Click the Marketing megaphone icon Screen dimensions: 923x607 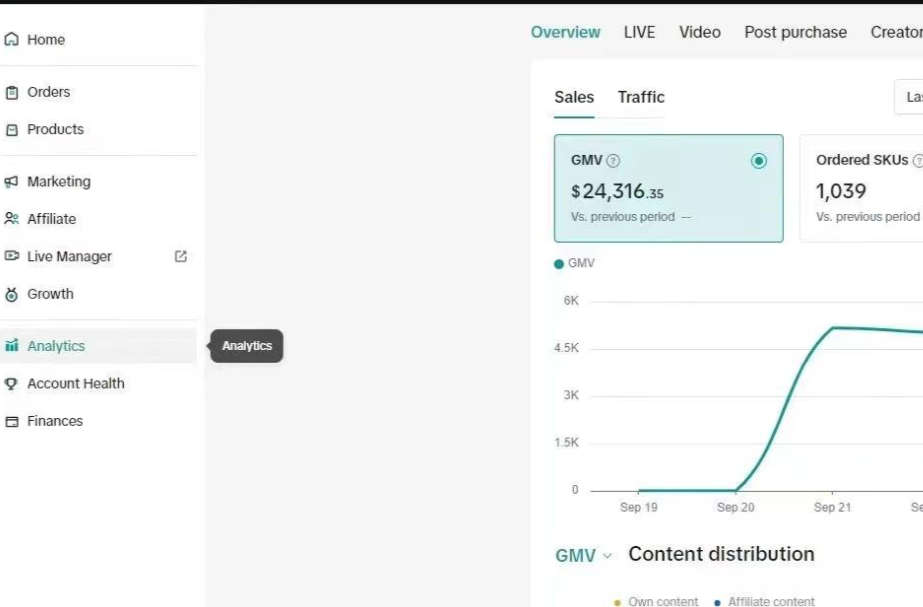12,182
